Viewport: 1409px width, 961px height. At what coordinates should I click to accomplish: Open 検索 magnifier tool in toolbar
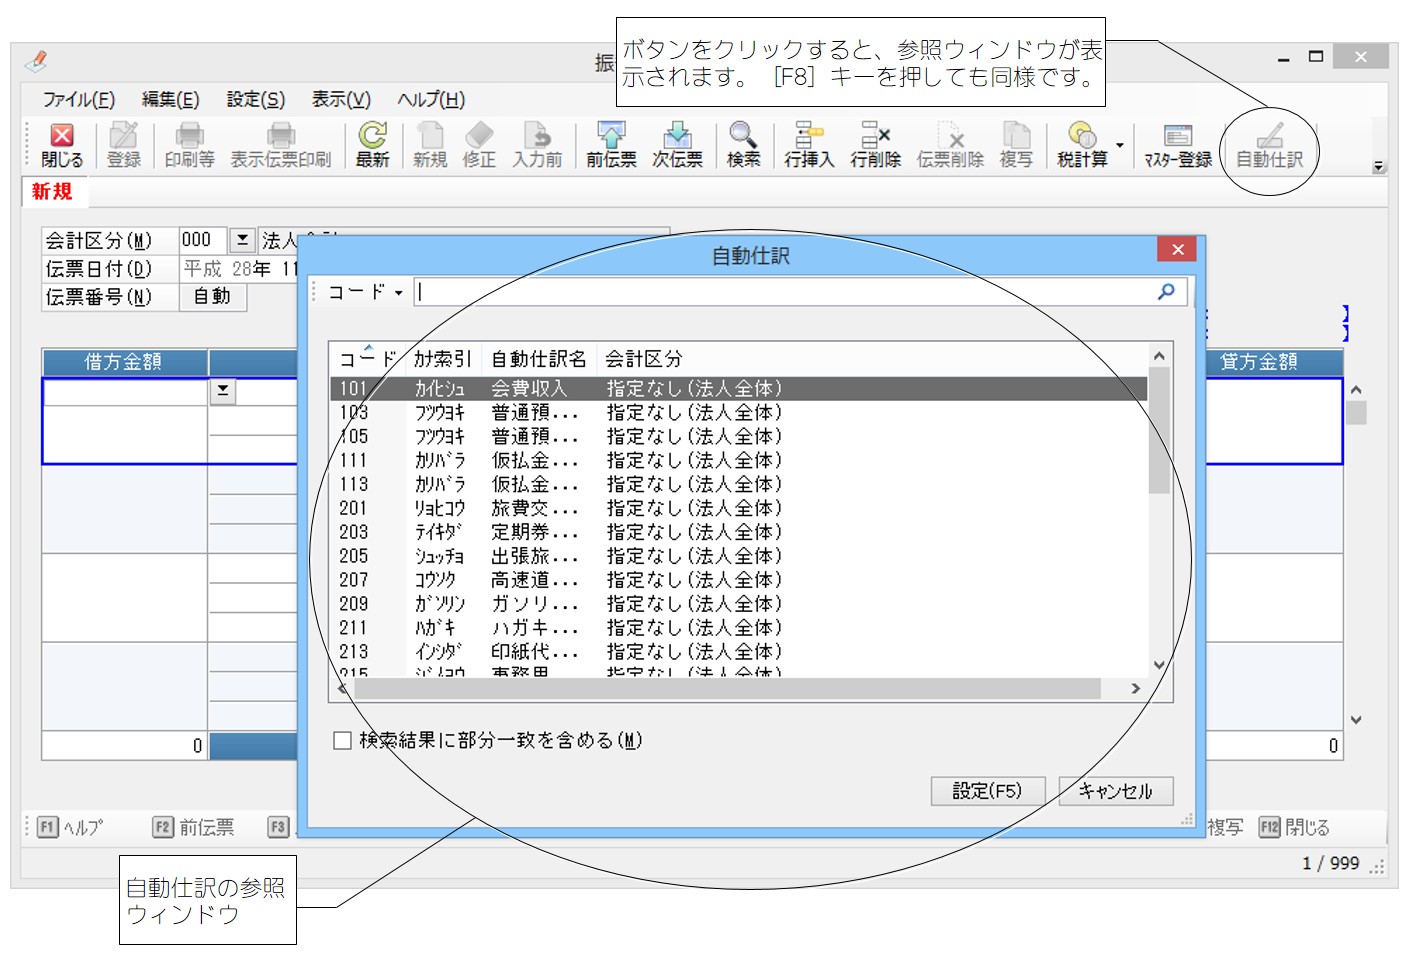click(743, 145)
